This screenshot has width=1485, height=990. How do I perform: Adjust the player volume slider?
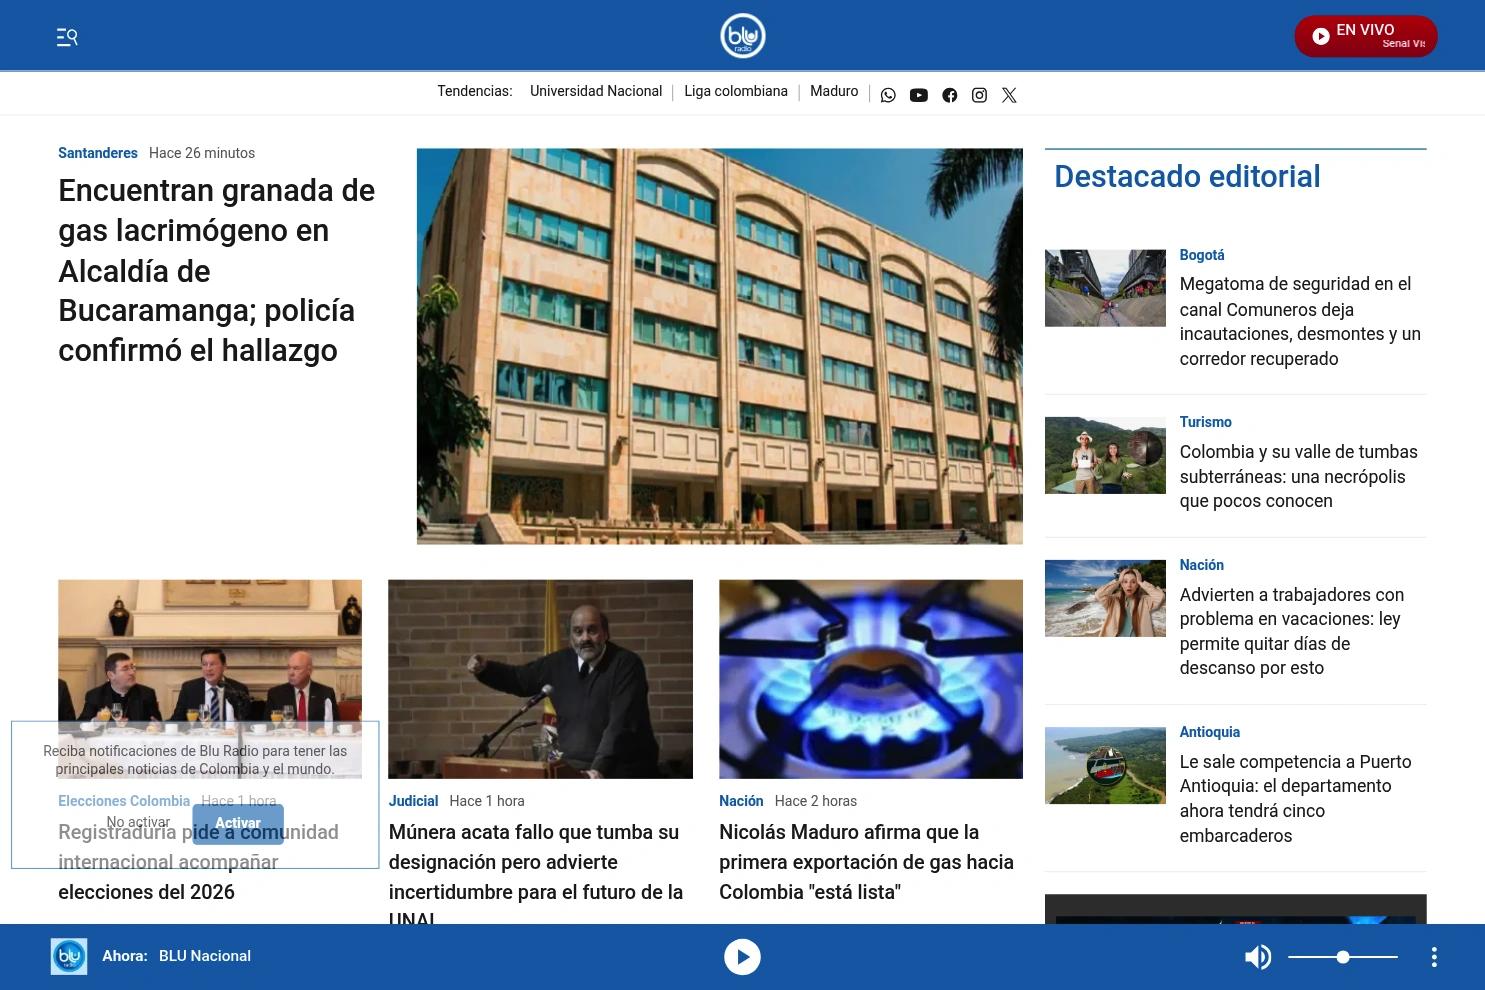click(x=1343, y=957)
